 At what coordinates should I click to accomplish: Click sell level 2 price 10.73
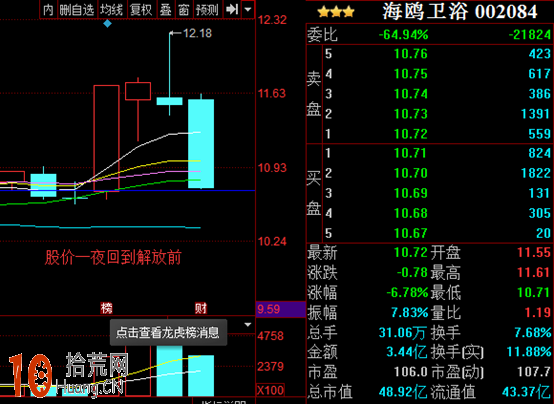point(411,114)
